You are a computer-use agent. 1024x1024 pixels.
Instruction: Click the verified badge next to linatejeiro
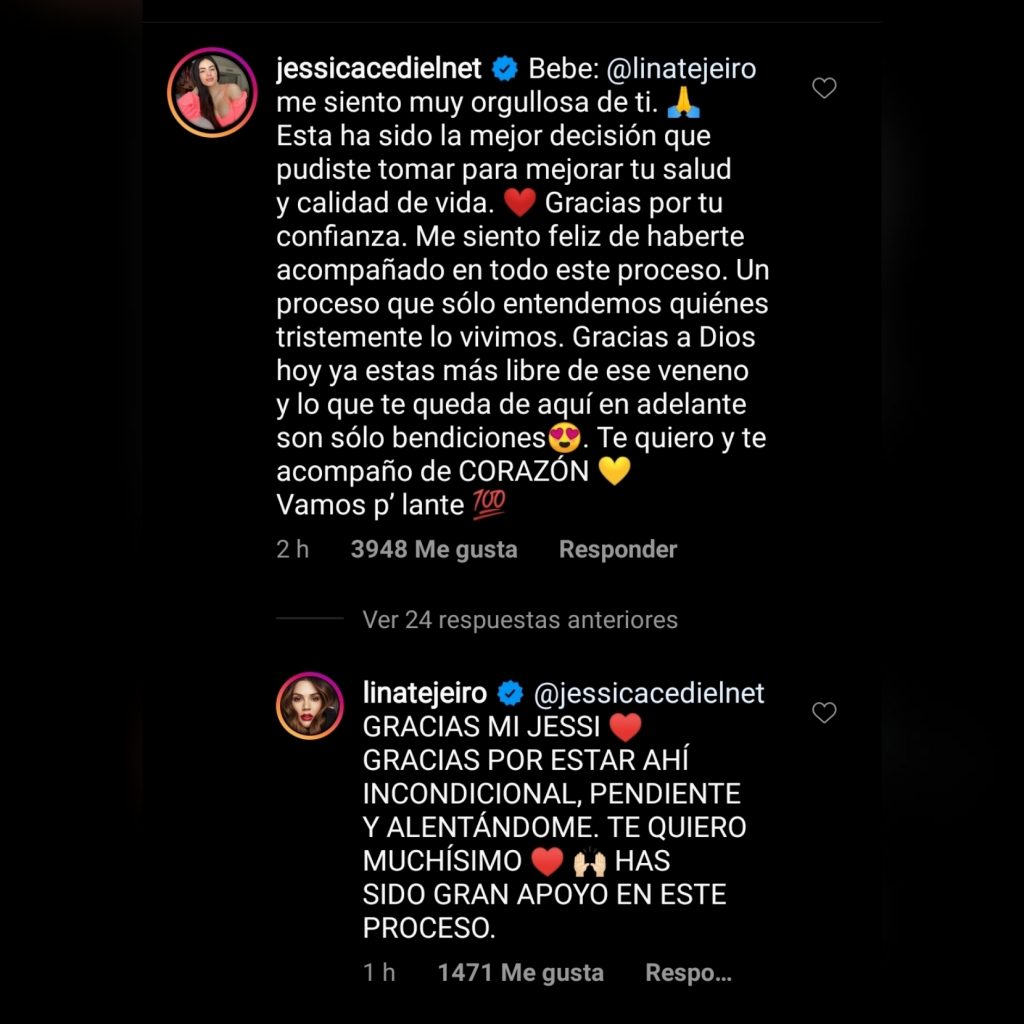pos(510,694)
